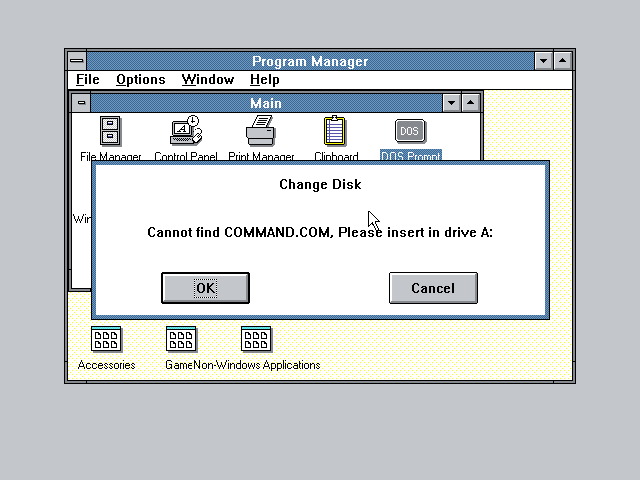Click the Change Disk dialog title
640x480 pixels.
(x=320, y=184)
